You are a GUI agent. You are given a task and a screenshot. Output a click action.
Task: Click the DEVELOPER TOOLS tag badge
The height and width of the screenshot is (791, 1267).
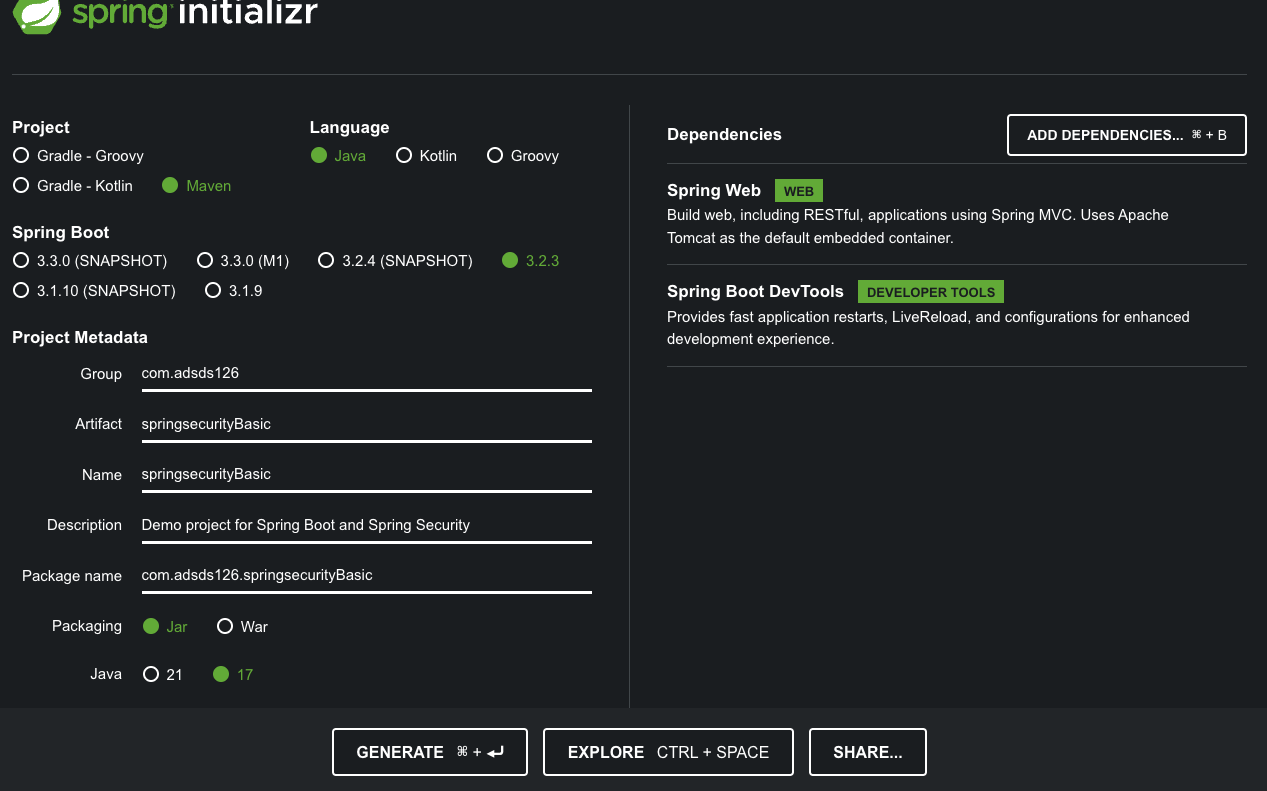931,292
